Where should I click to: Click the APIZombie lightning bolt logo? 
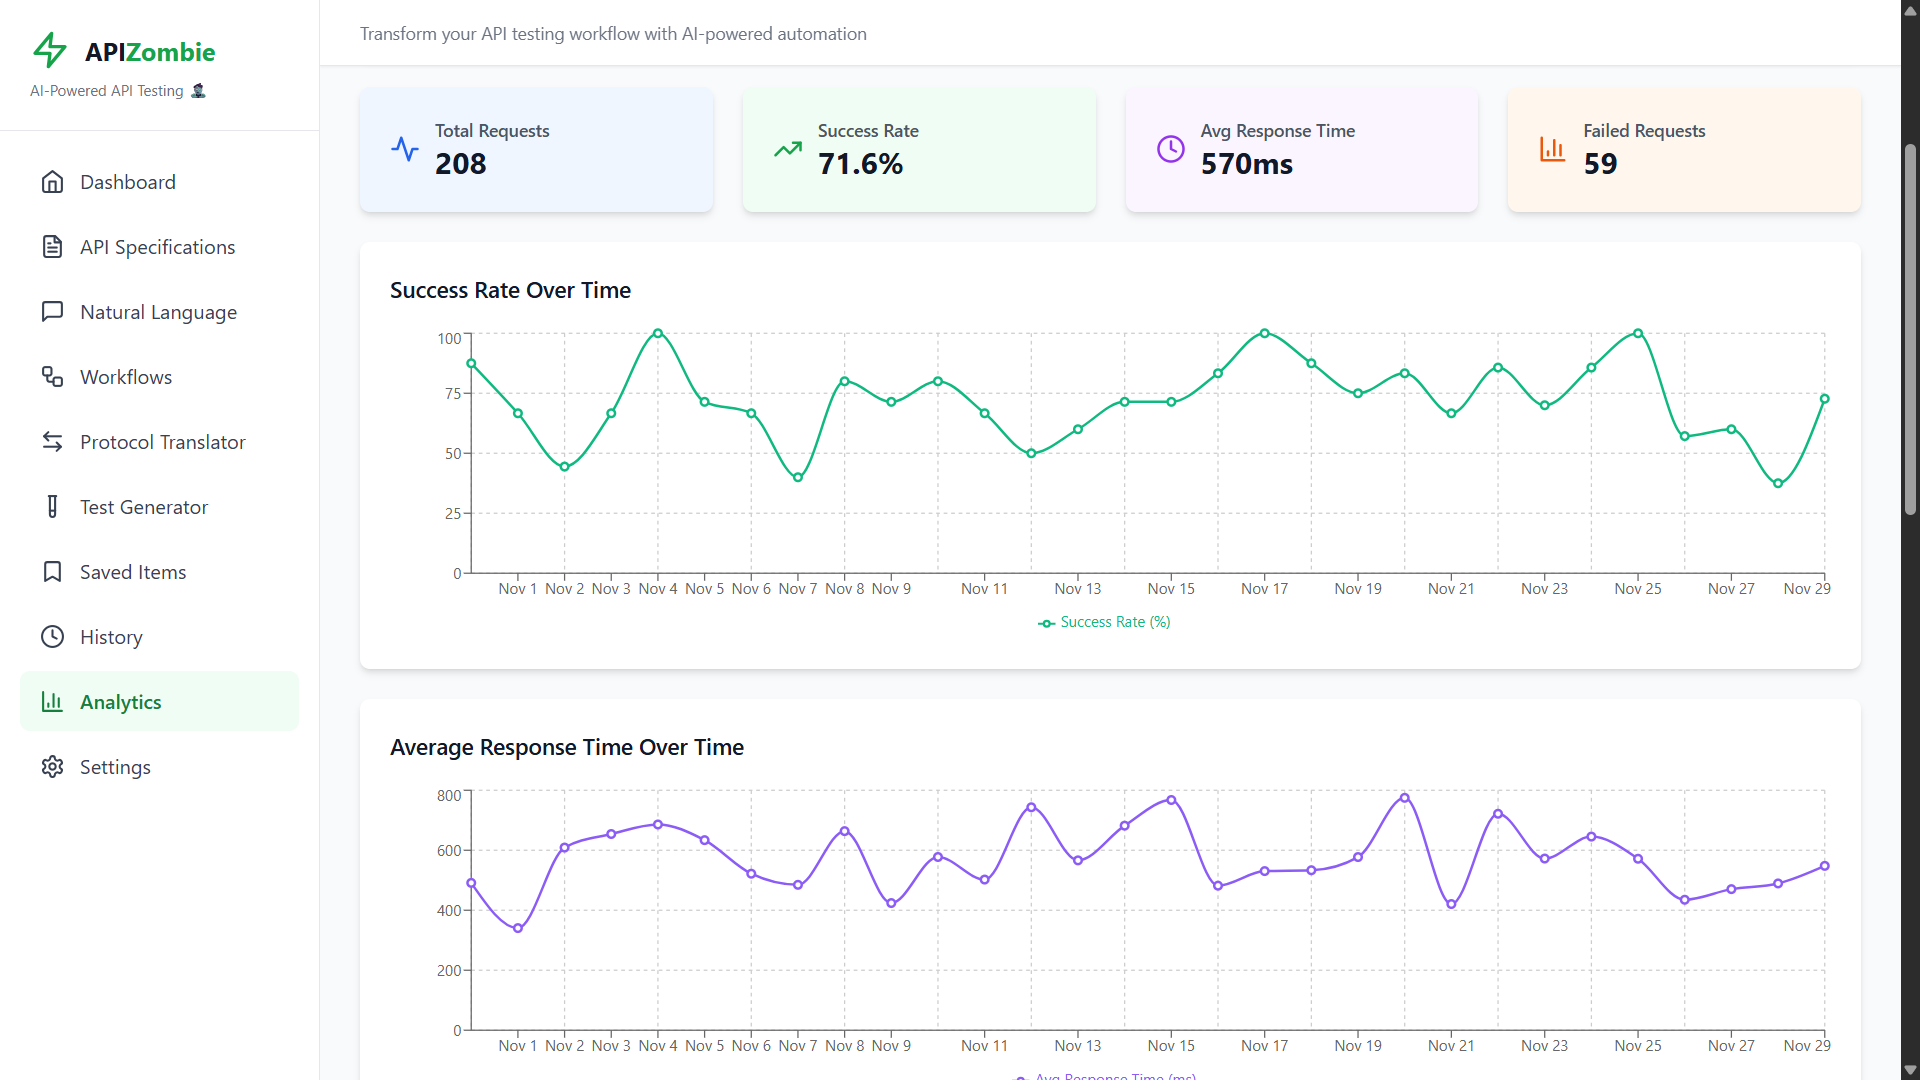tap(49, 50)
